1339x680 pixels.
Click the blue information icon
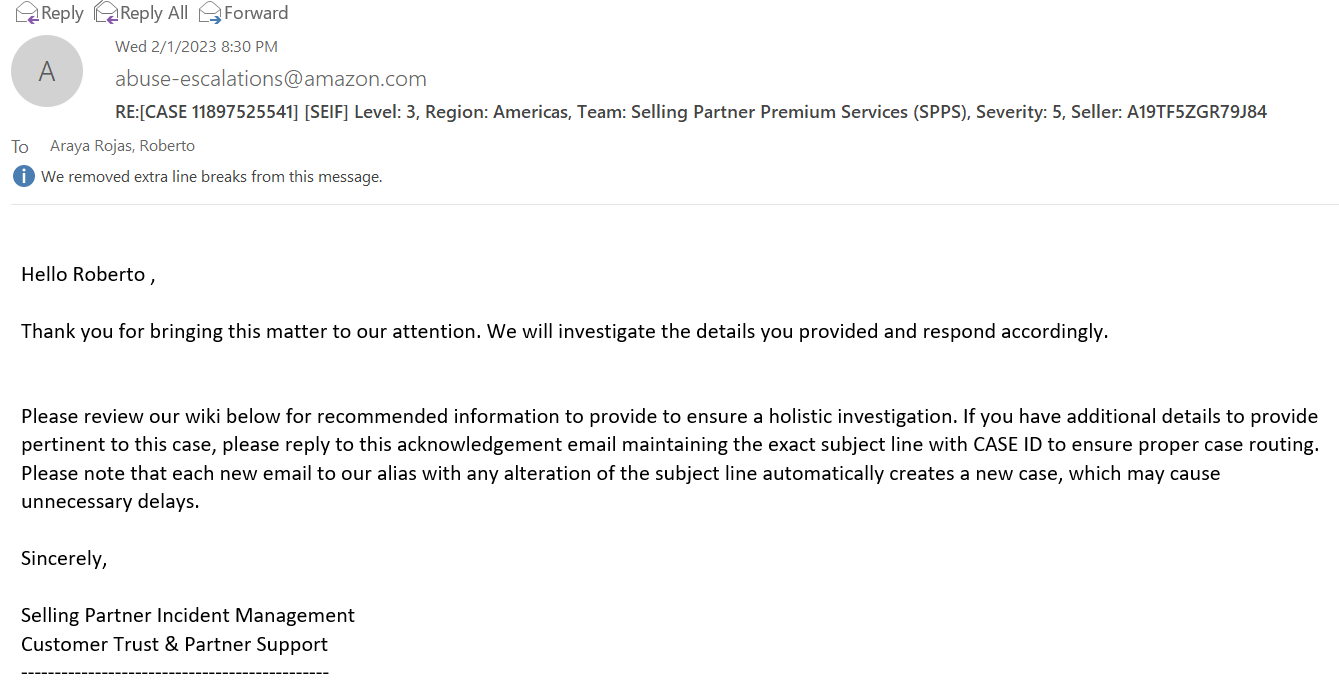23,177
